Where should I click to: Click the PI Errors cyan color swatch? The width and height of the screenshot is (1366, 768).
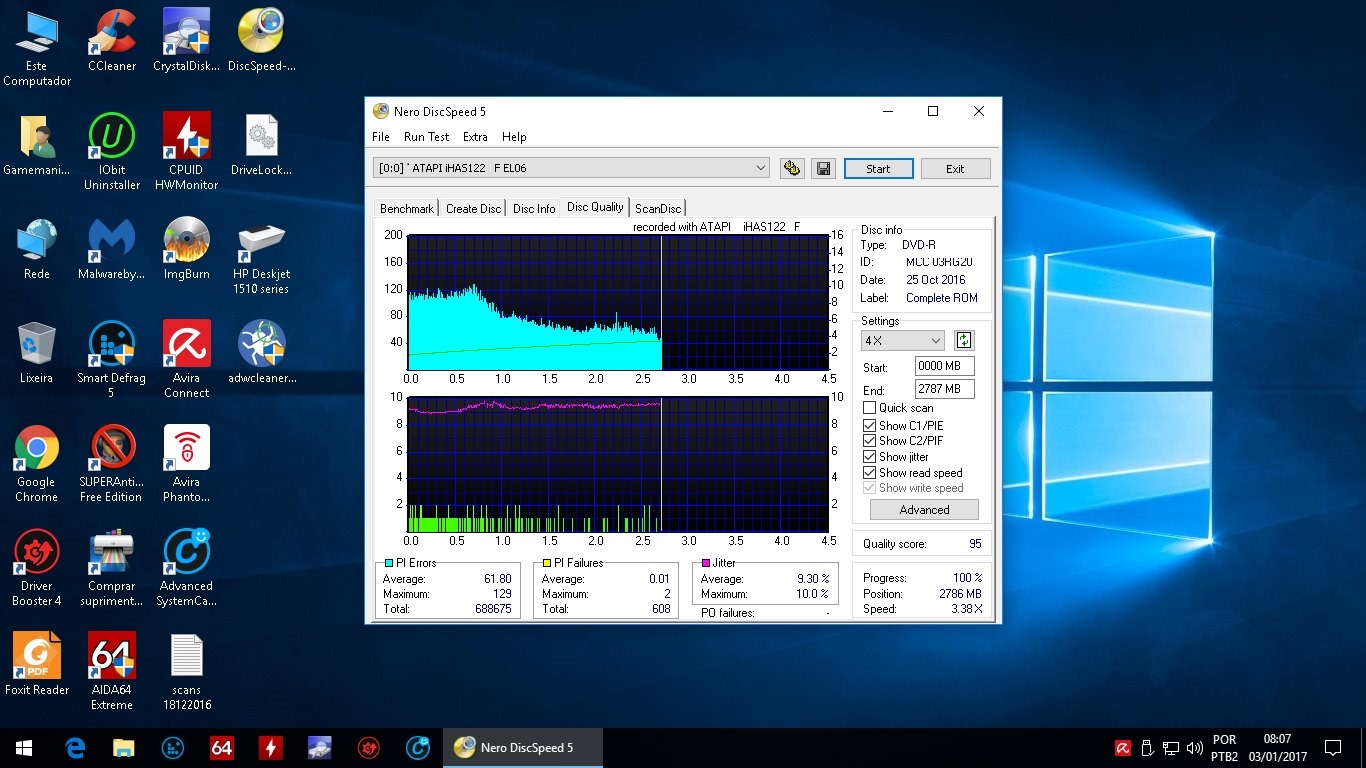coord(389,564)
